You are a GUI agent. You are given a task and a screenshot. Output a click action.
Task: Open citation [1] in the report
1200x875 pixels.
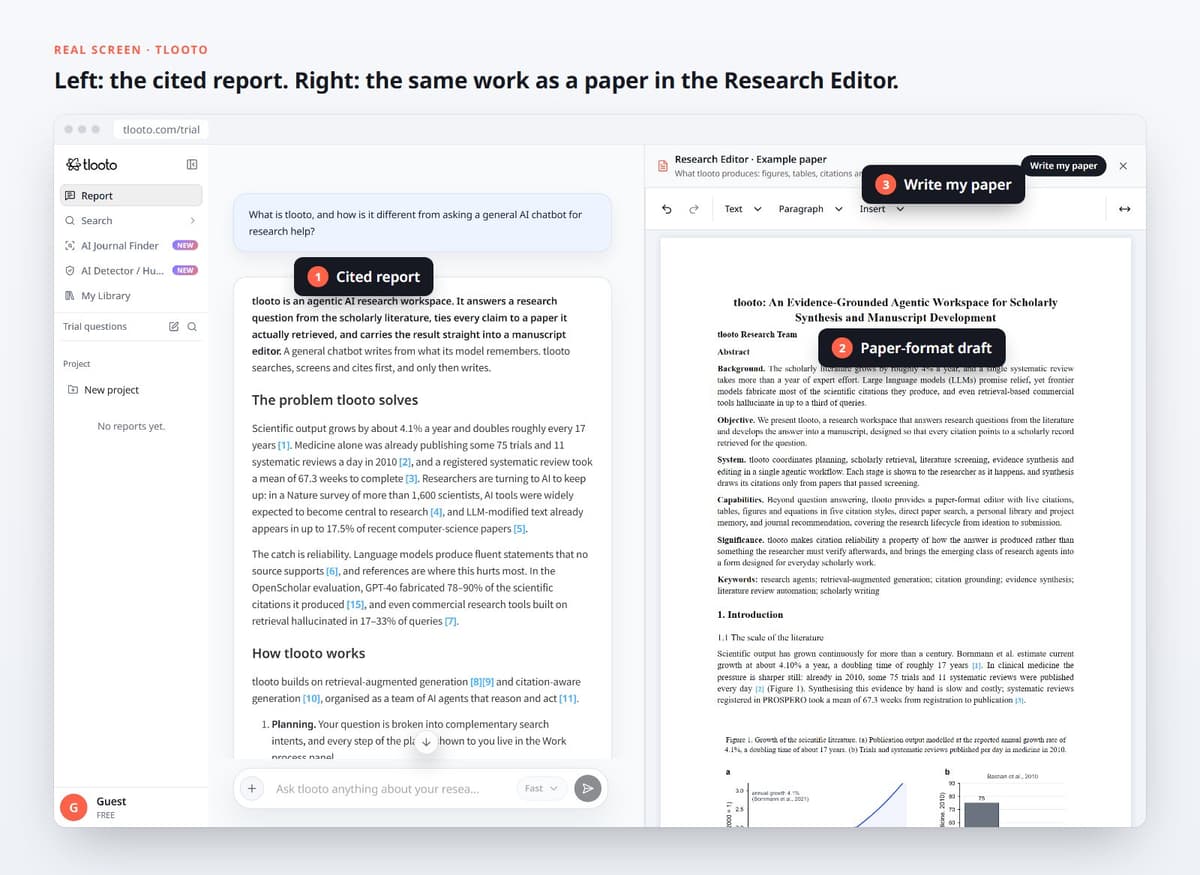[x=285, y=445]
